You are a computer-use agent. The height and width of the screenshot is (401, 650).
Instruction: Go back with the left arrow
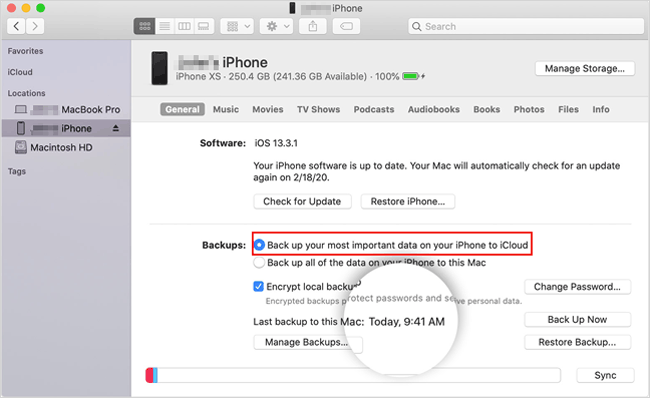[16, 26]
